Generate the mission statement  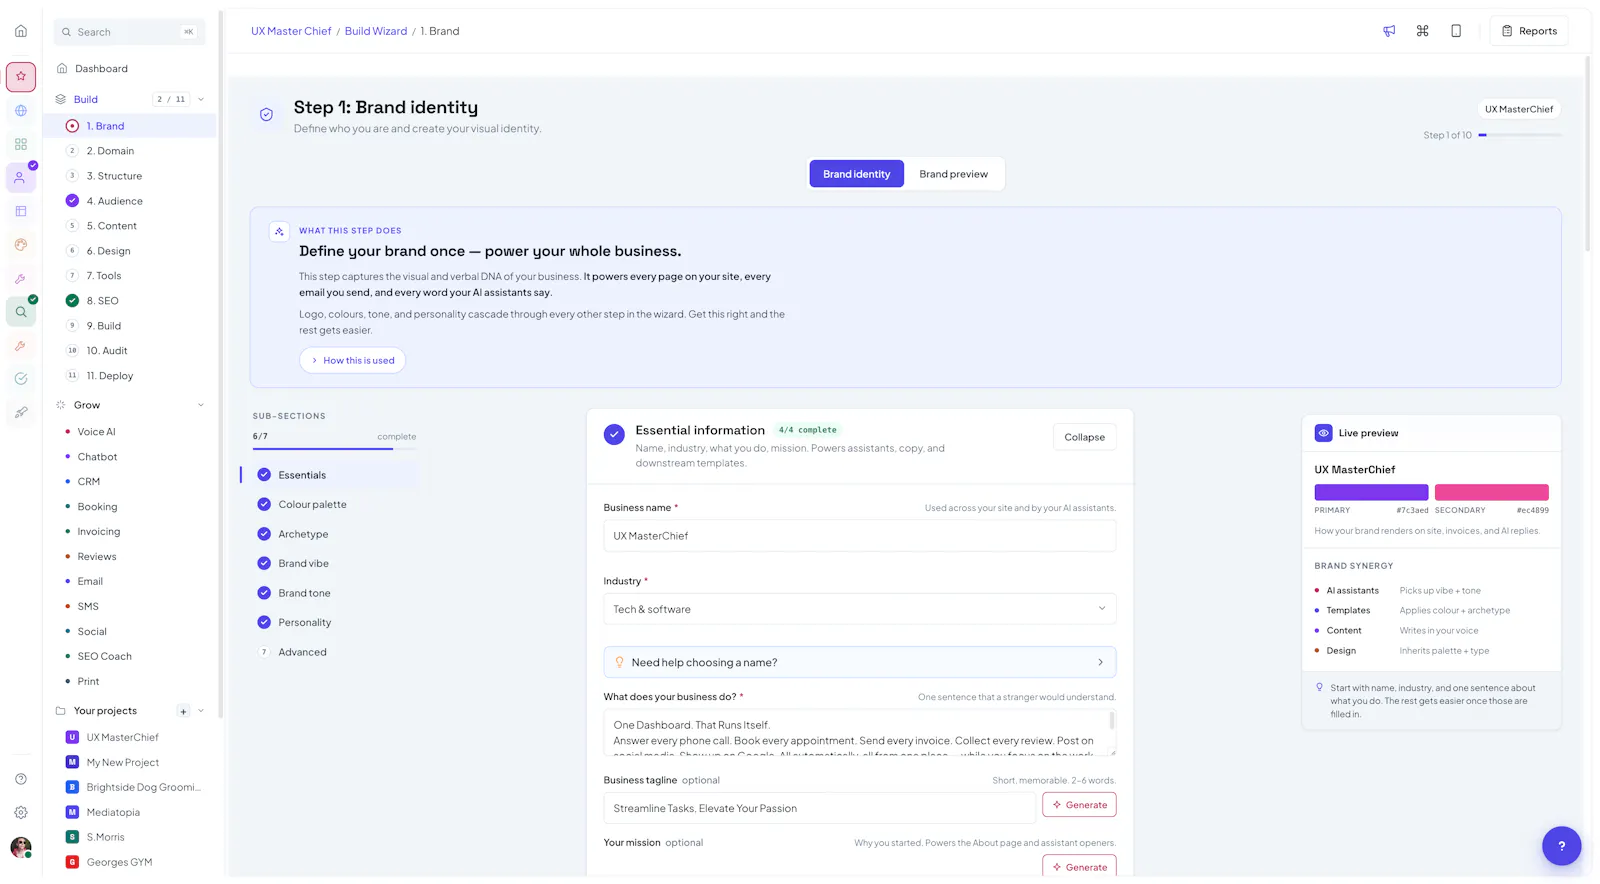click(x=1079, y=867)
